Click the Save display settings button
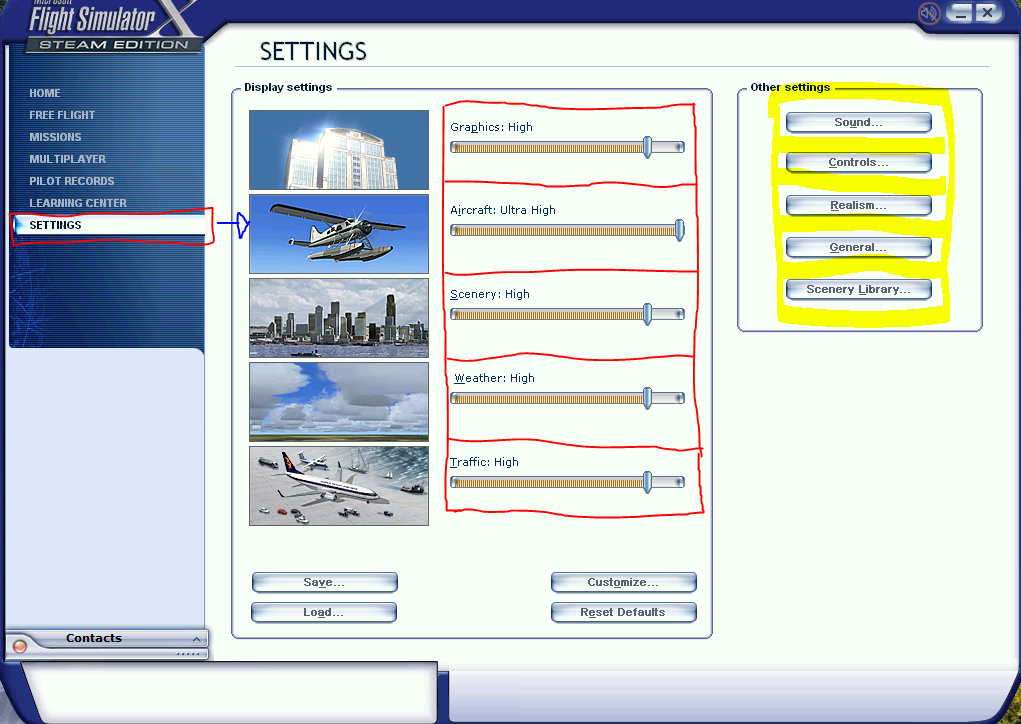This screenshot has width=1021, height=724. pyautogui.click(x=324, y=582)
